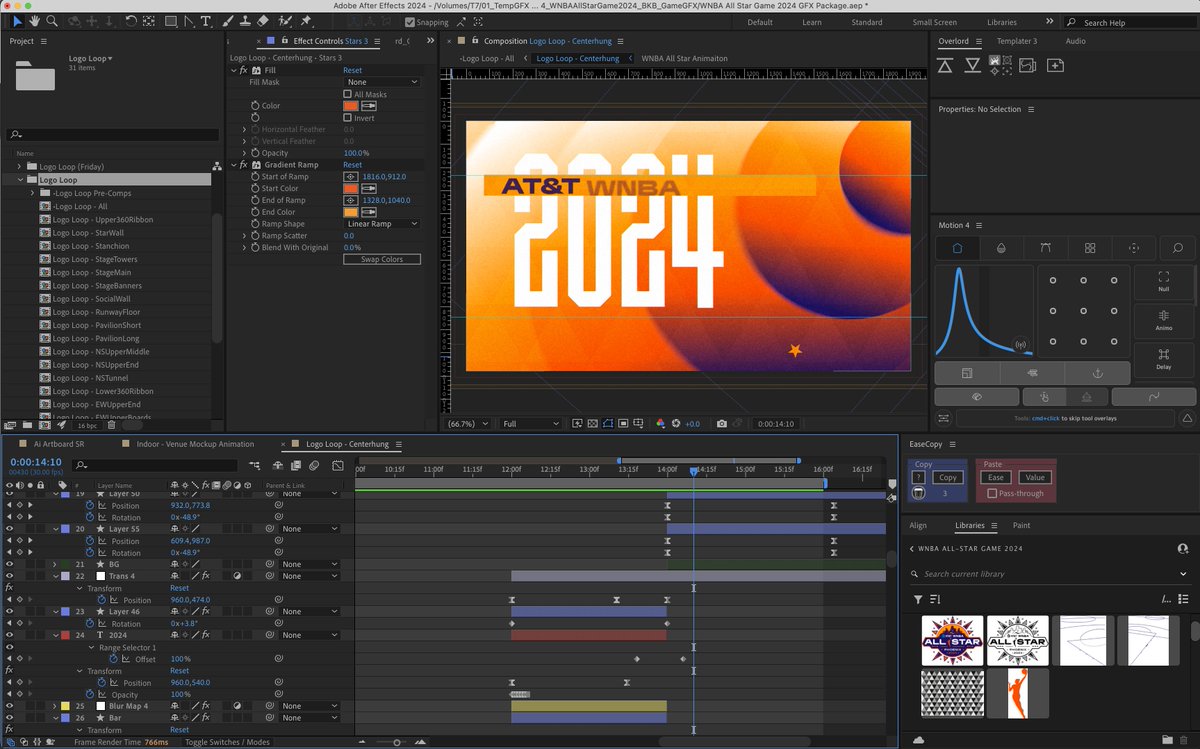Open the Ai Artboard SR timeline tab
This screenshot has height=749, width=1200.
(60, 443)
